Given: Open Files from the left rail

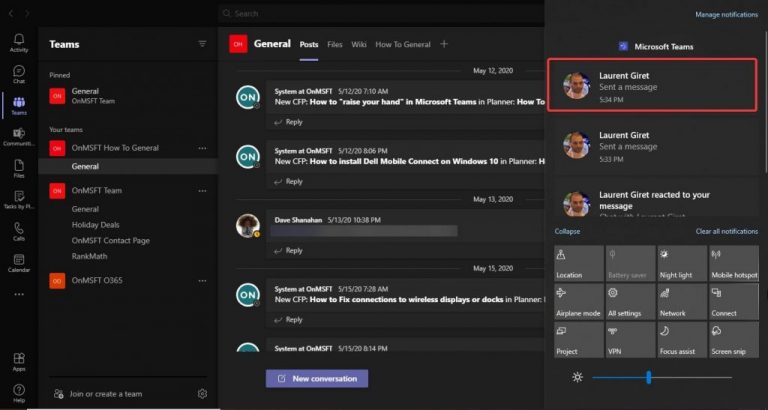Looking at the screenshot, I should tap(19, 169).
